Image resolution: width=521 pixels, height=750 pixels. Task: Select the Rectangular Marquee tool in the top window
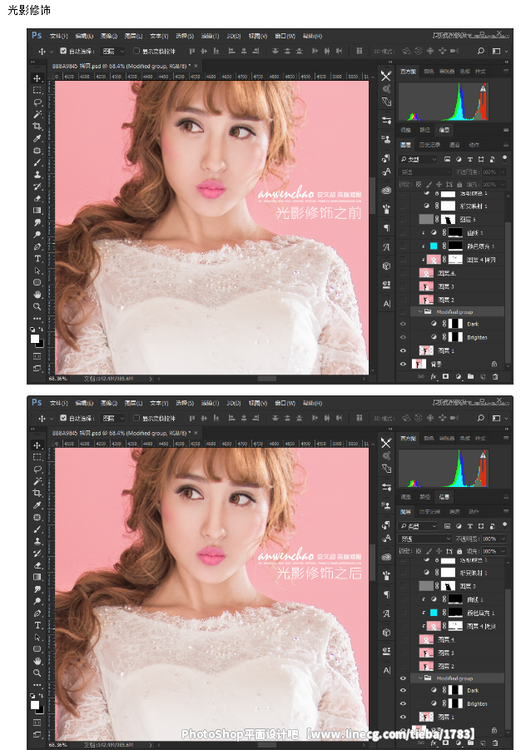(37, 90)
